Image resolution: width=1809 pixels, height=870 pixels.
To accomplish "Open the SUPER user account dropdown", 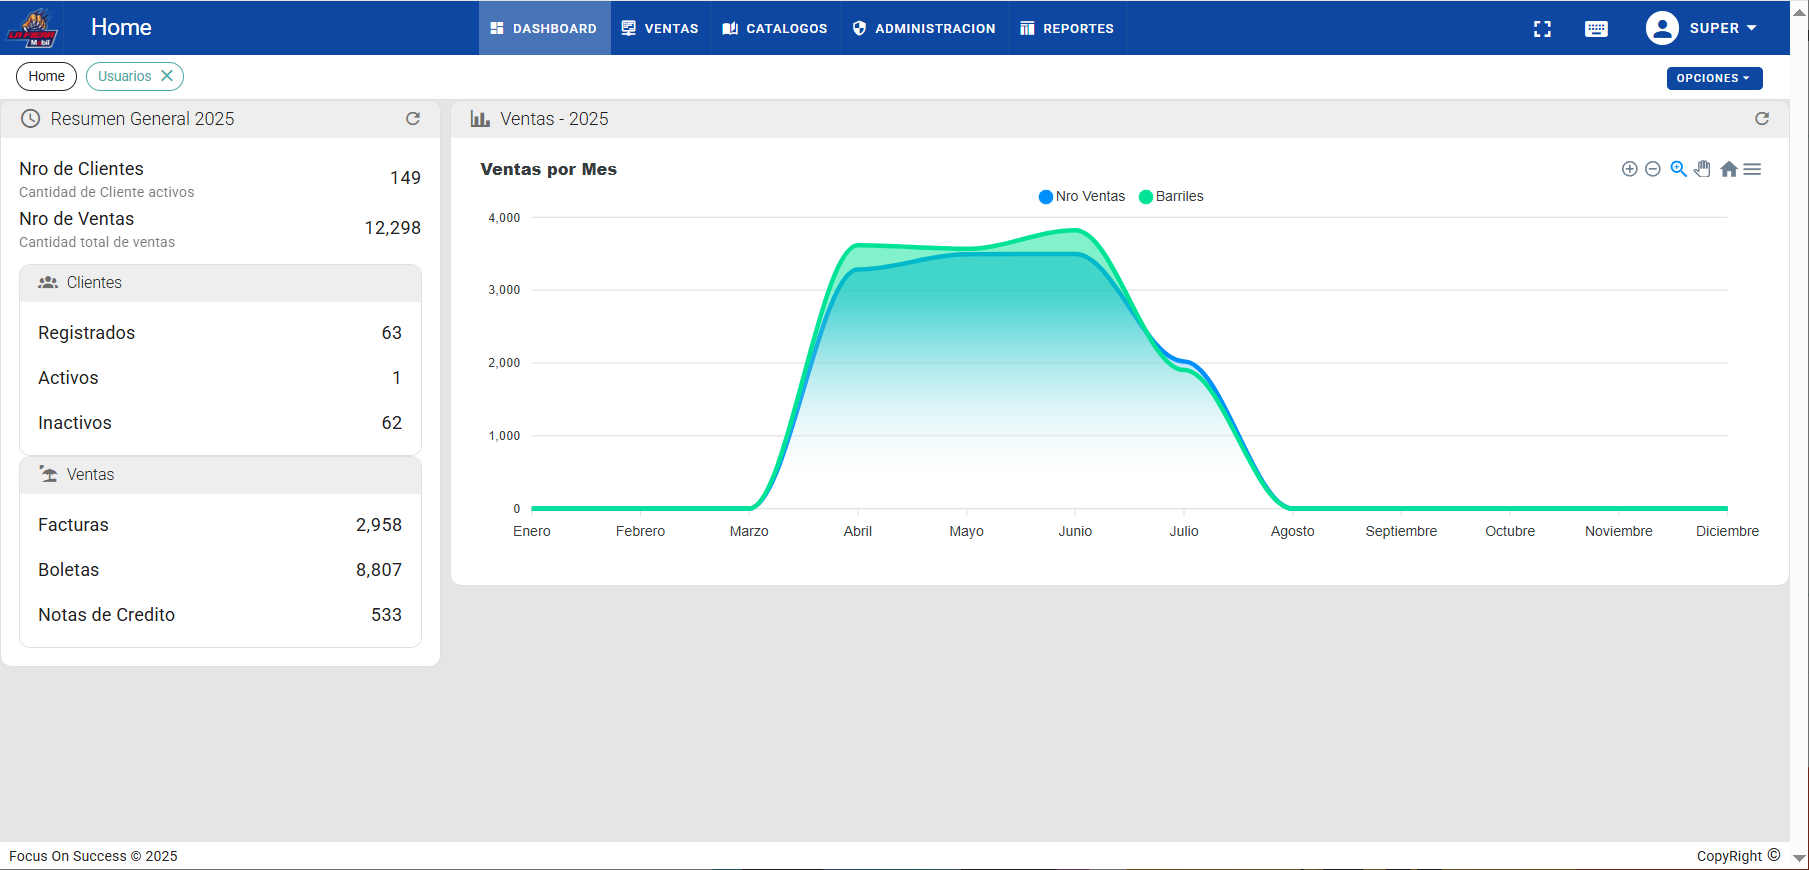I will coord(1702,28).
